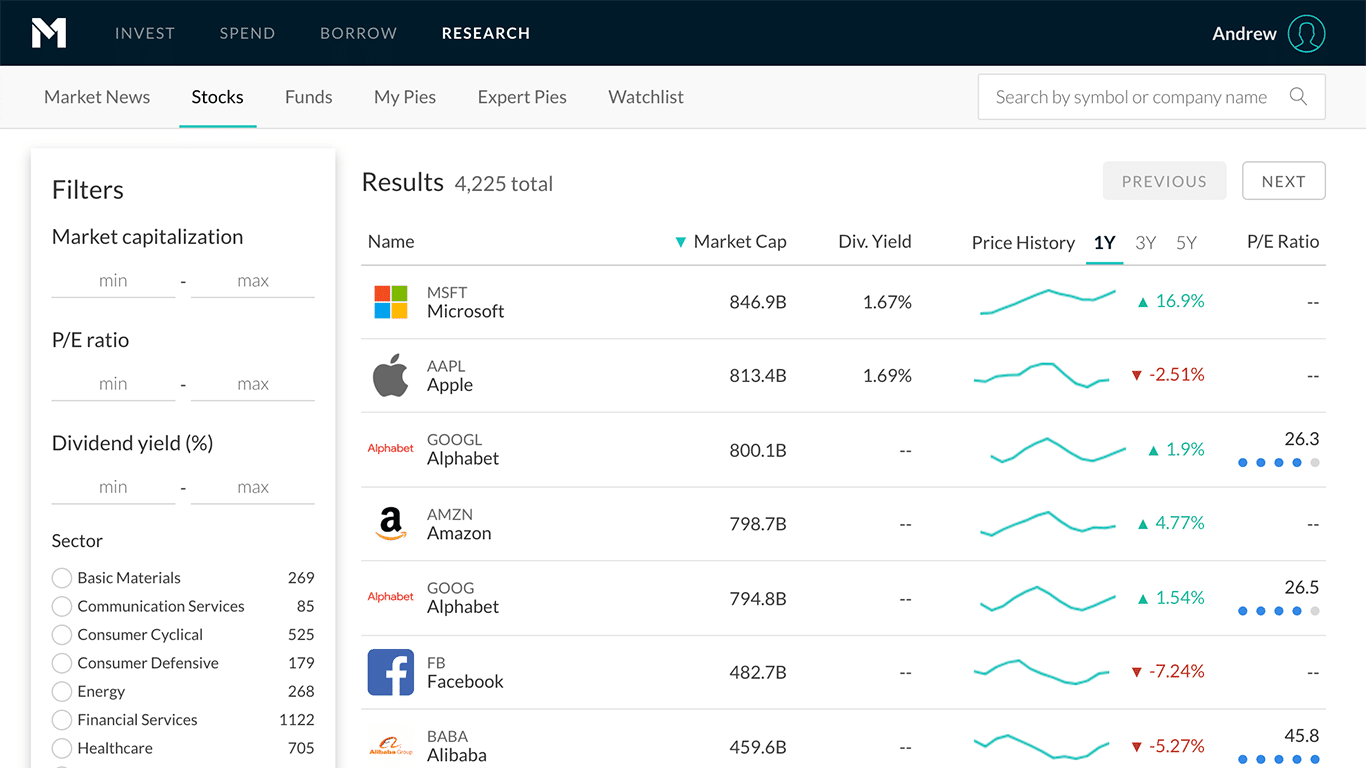Switch to the Funds tab

(309, 97)
